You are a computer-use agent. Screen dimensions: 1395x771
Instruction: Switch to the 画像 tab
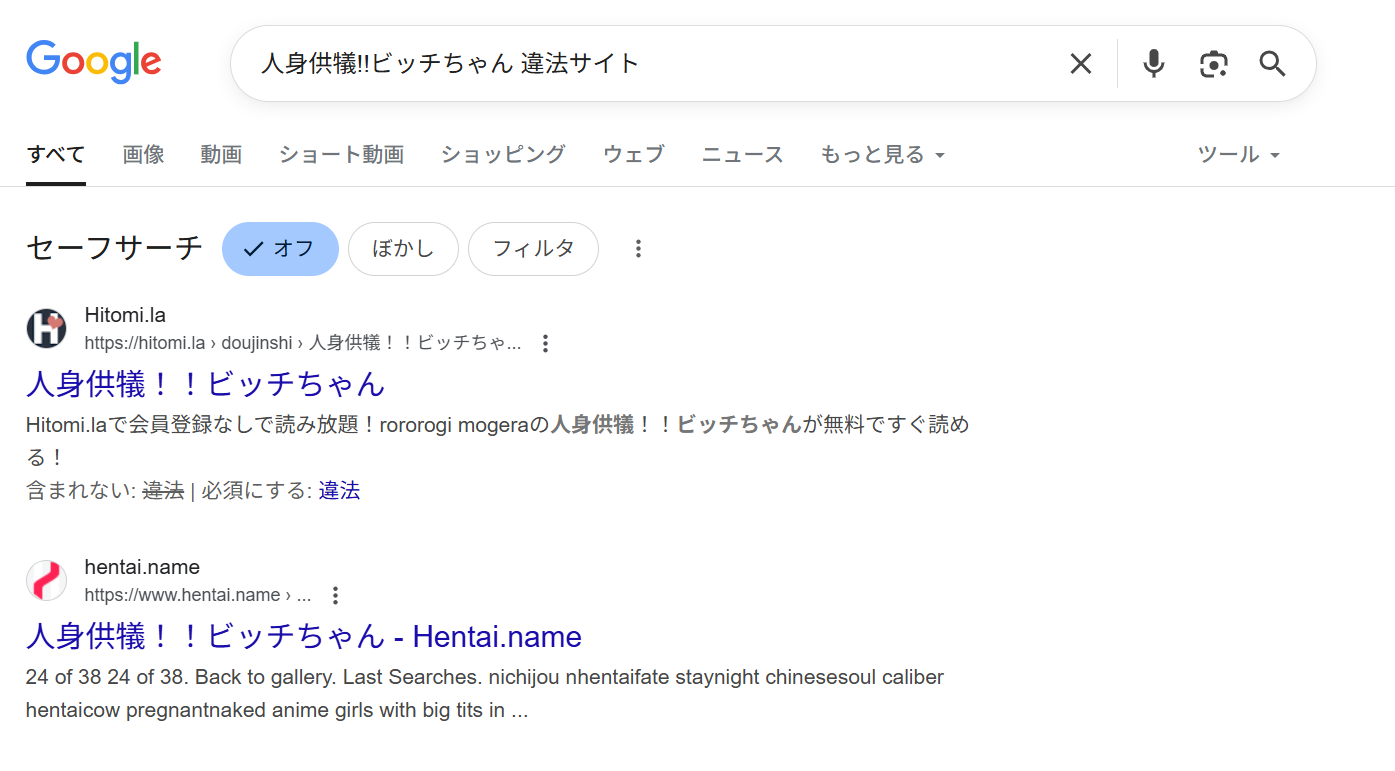[143, 154]
